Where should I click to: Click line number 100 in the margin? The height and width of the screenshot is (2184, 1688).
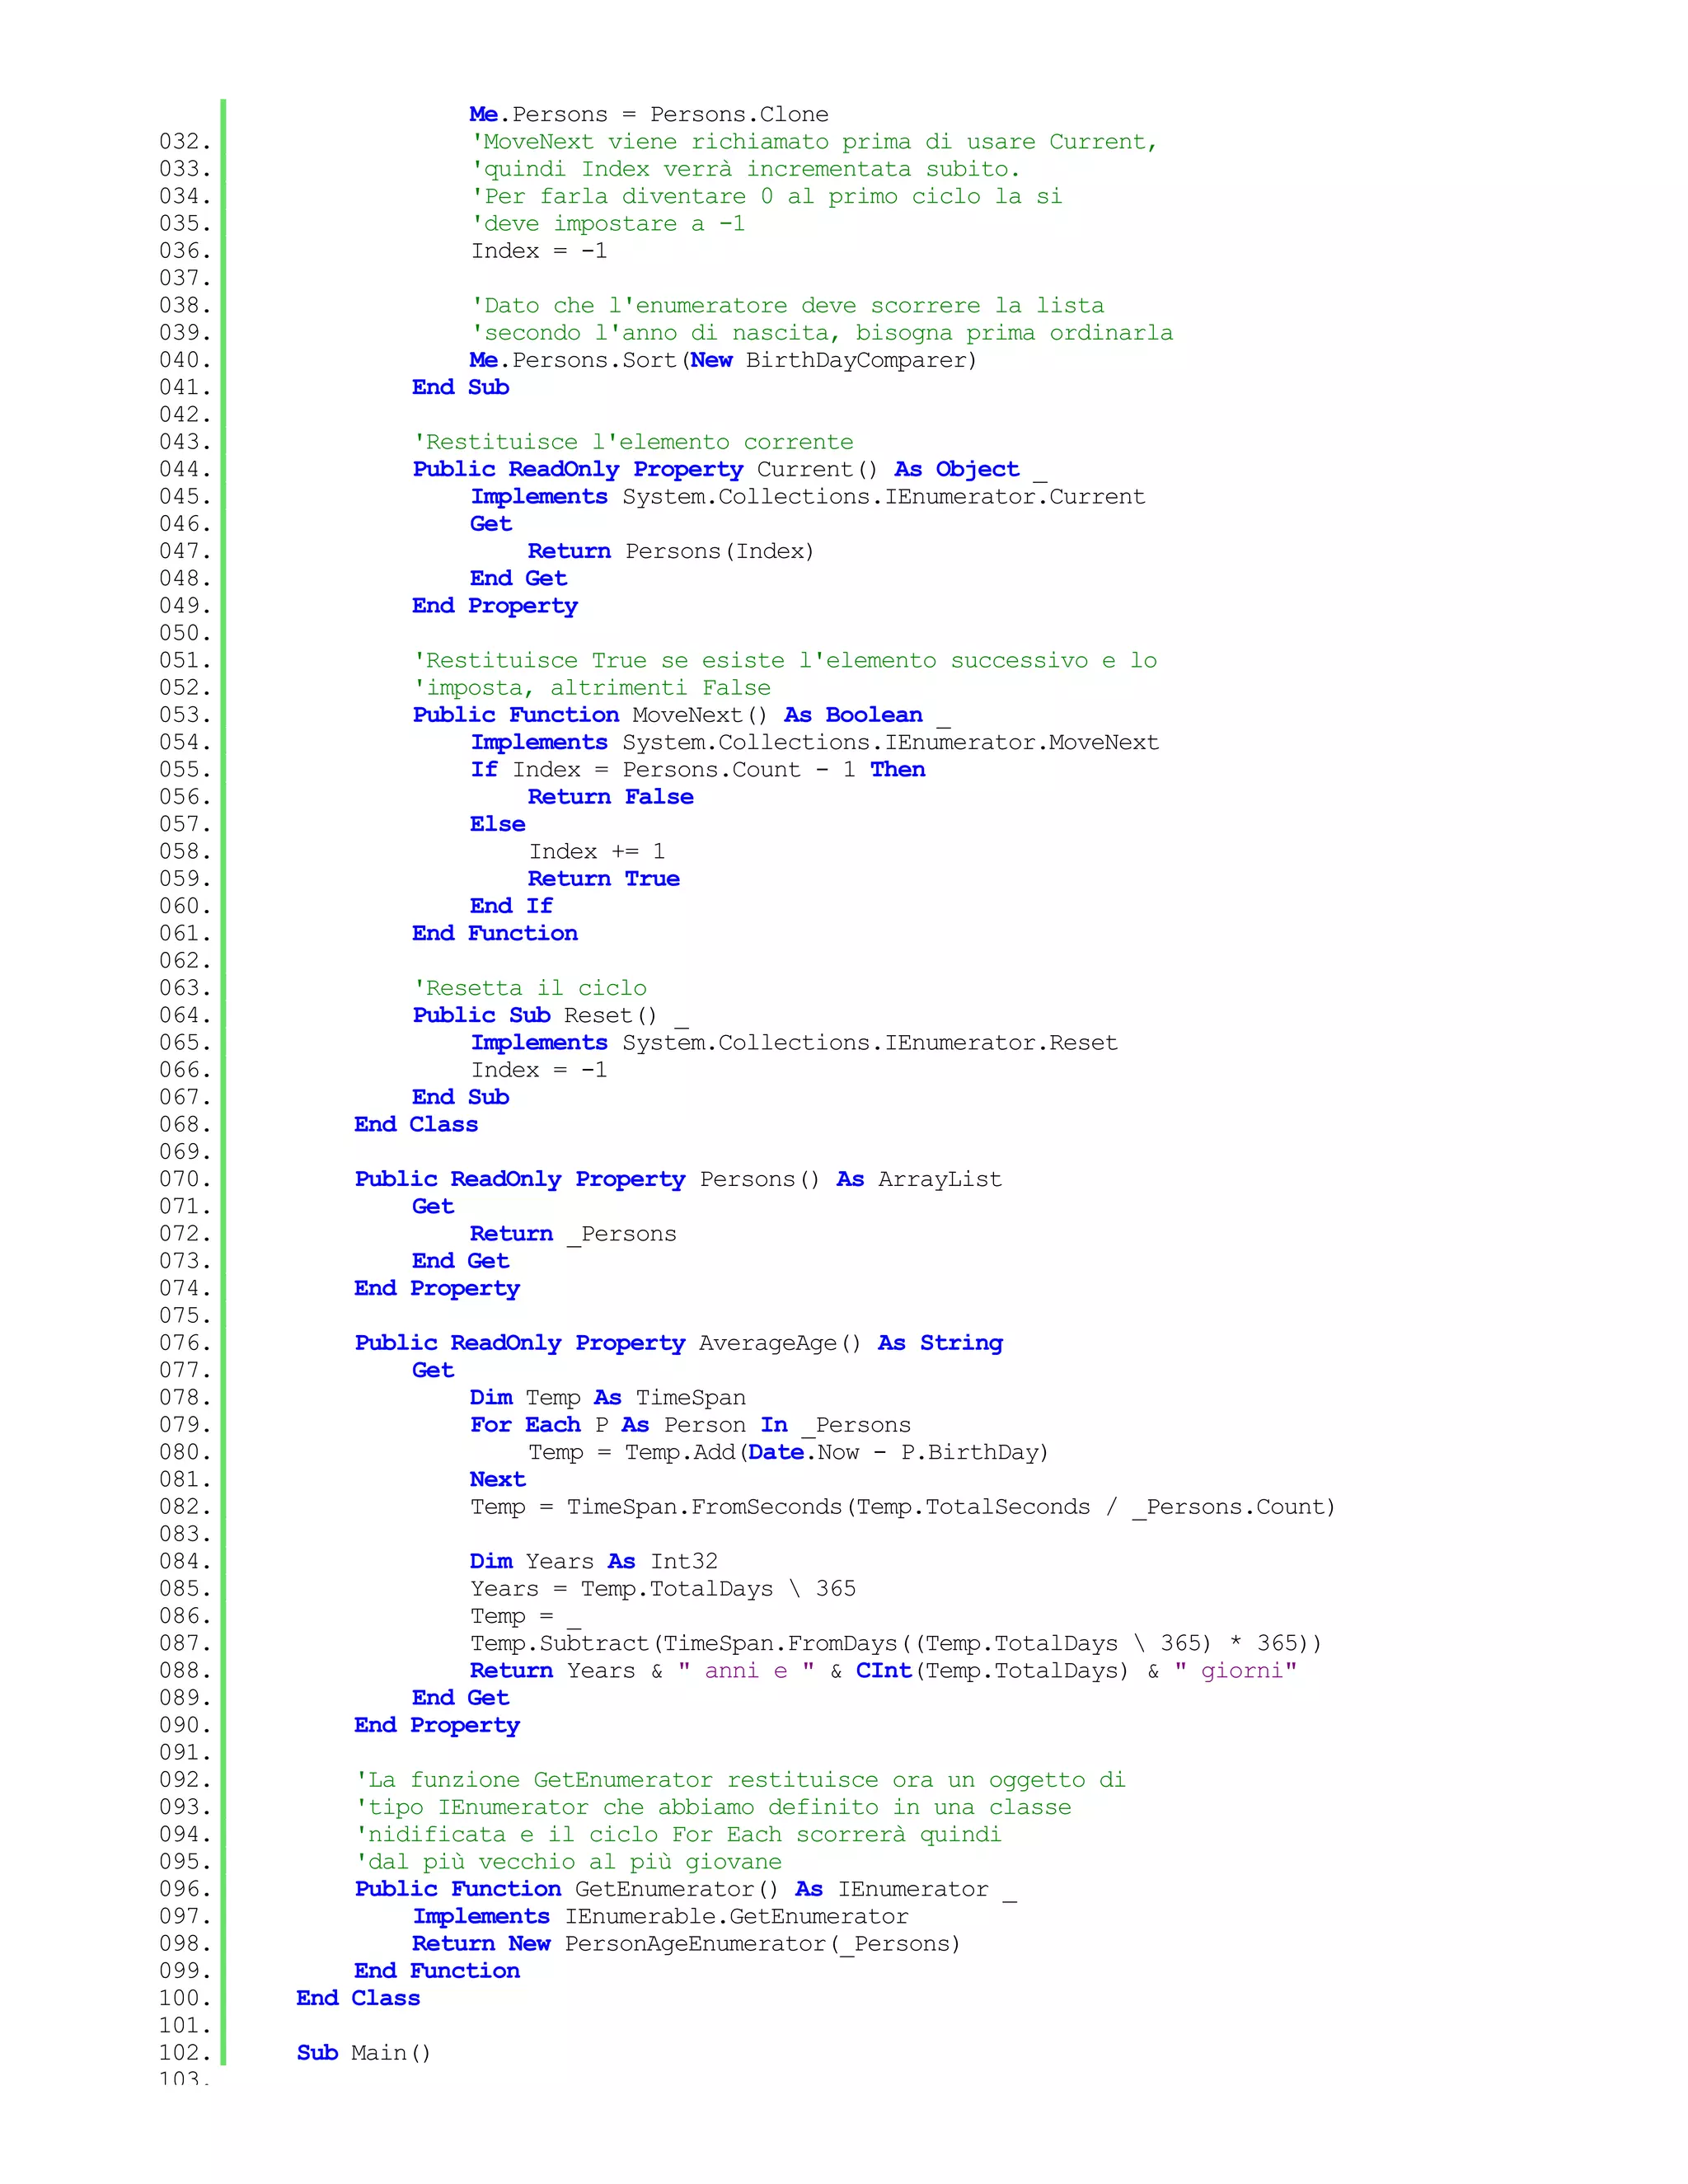(184, 1998)
